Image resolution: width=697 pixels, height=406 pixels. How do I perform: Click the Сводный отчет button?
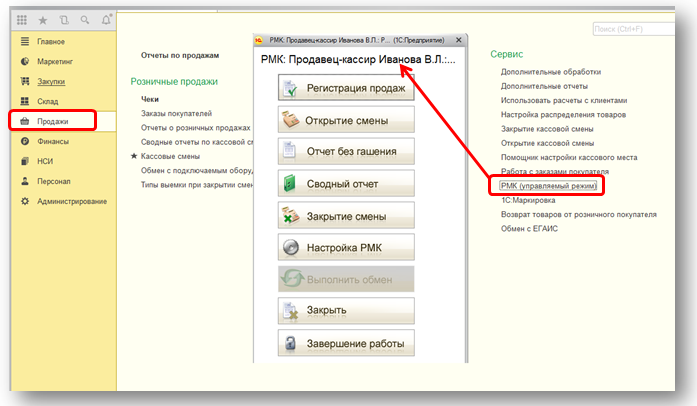pyautogui.click(x=346, y=183)
